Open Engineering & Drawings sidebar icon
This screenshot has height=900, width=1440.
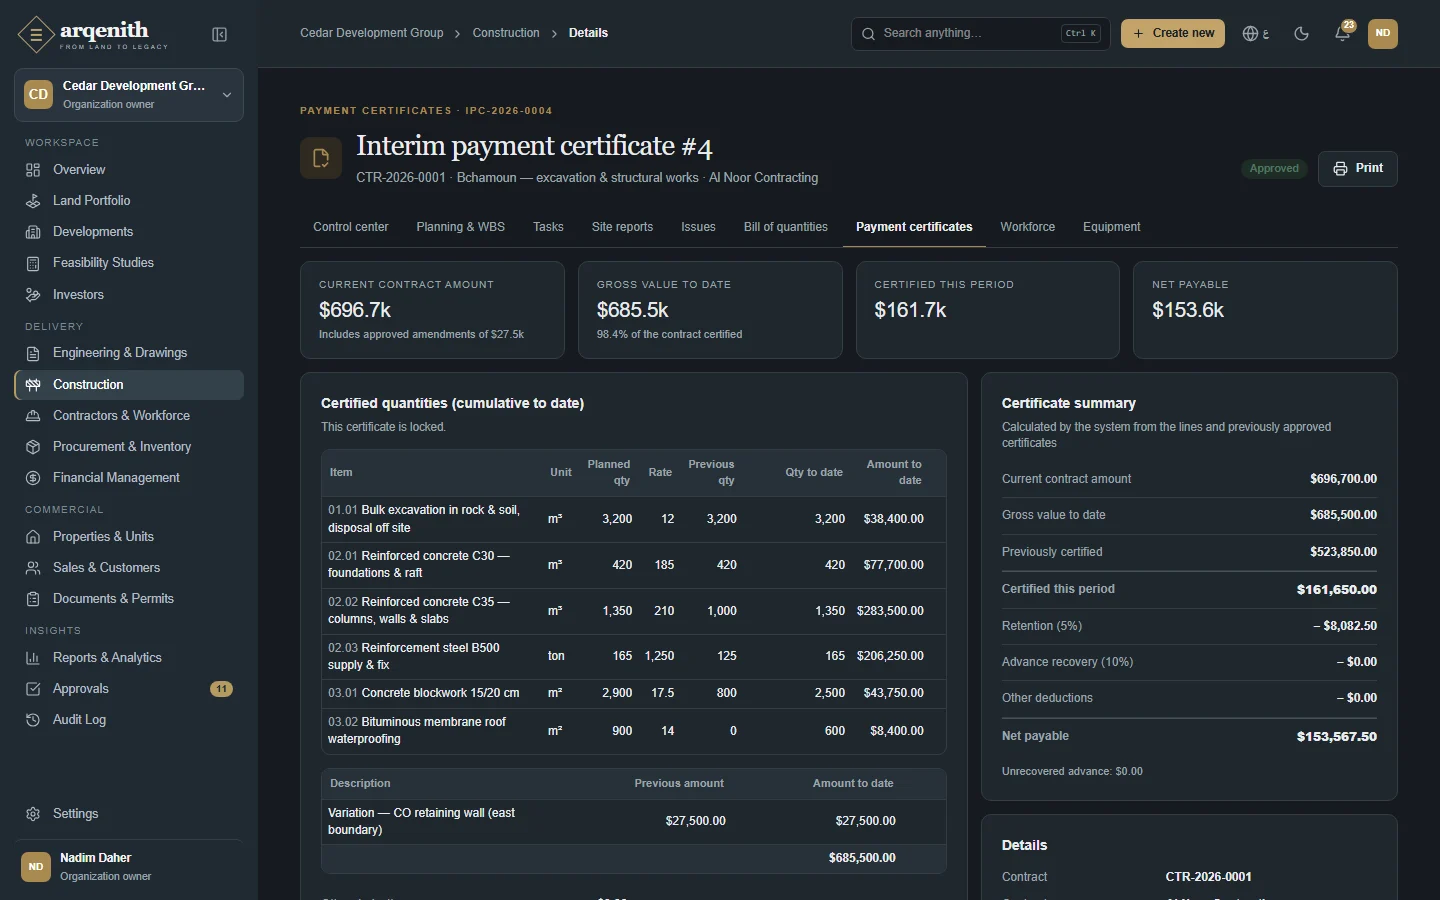33,353
